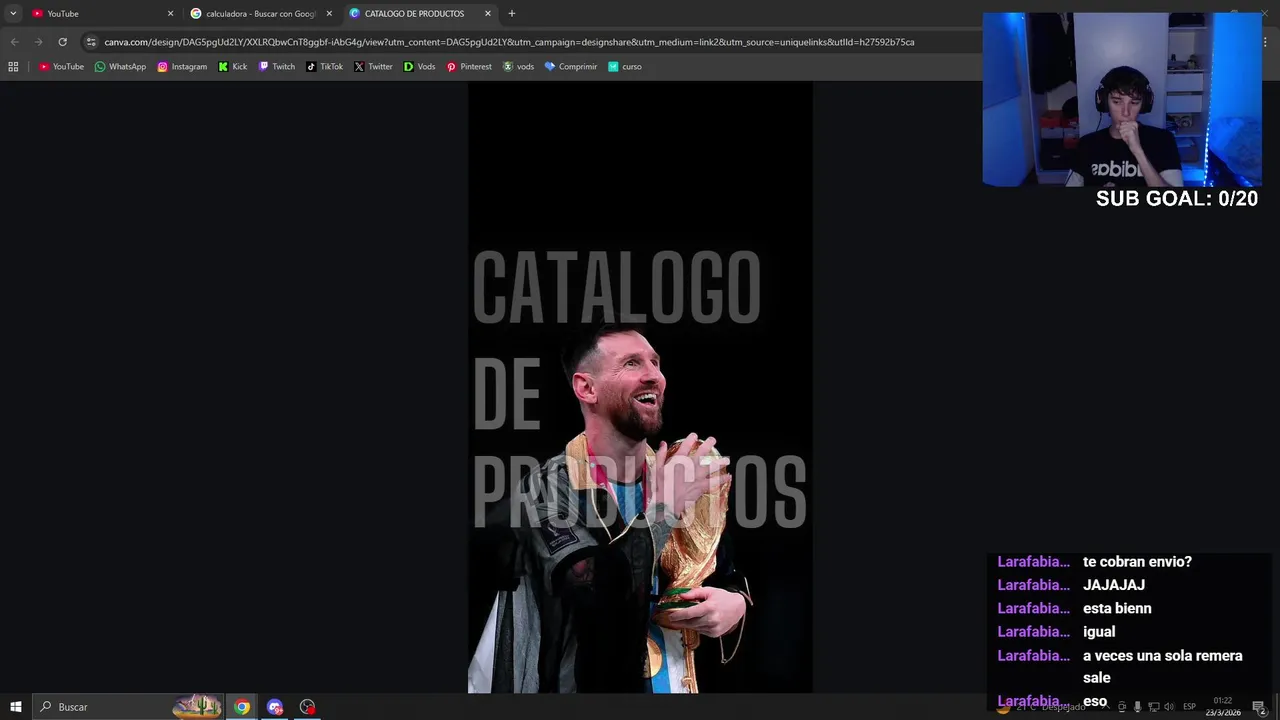Screen dimensions: 1280x720
Task: Open the curso bookmark
Action: pyautogui.click(x=625, y=66)
